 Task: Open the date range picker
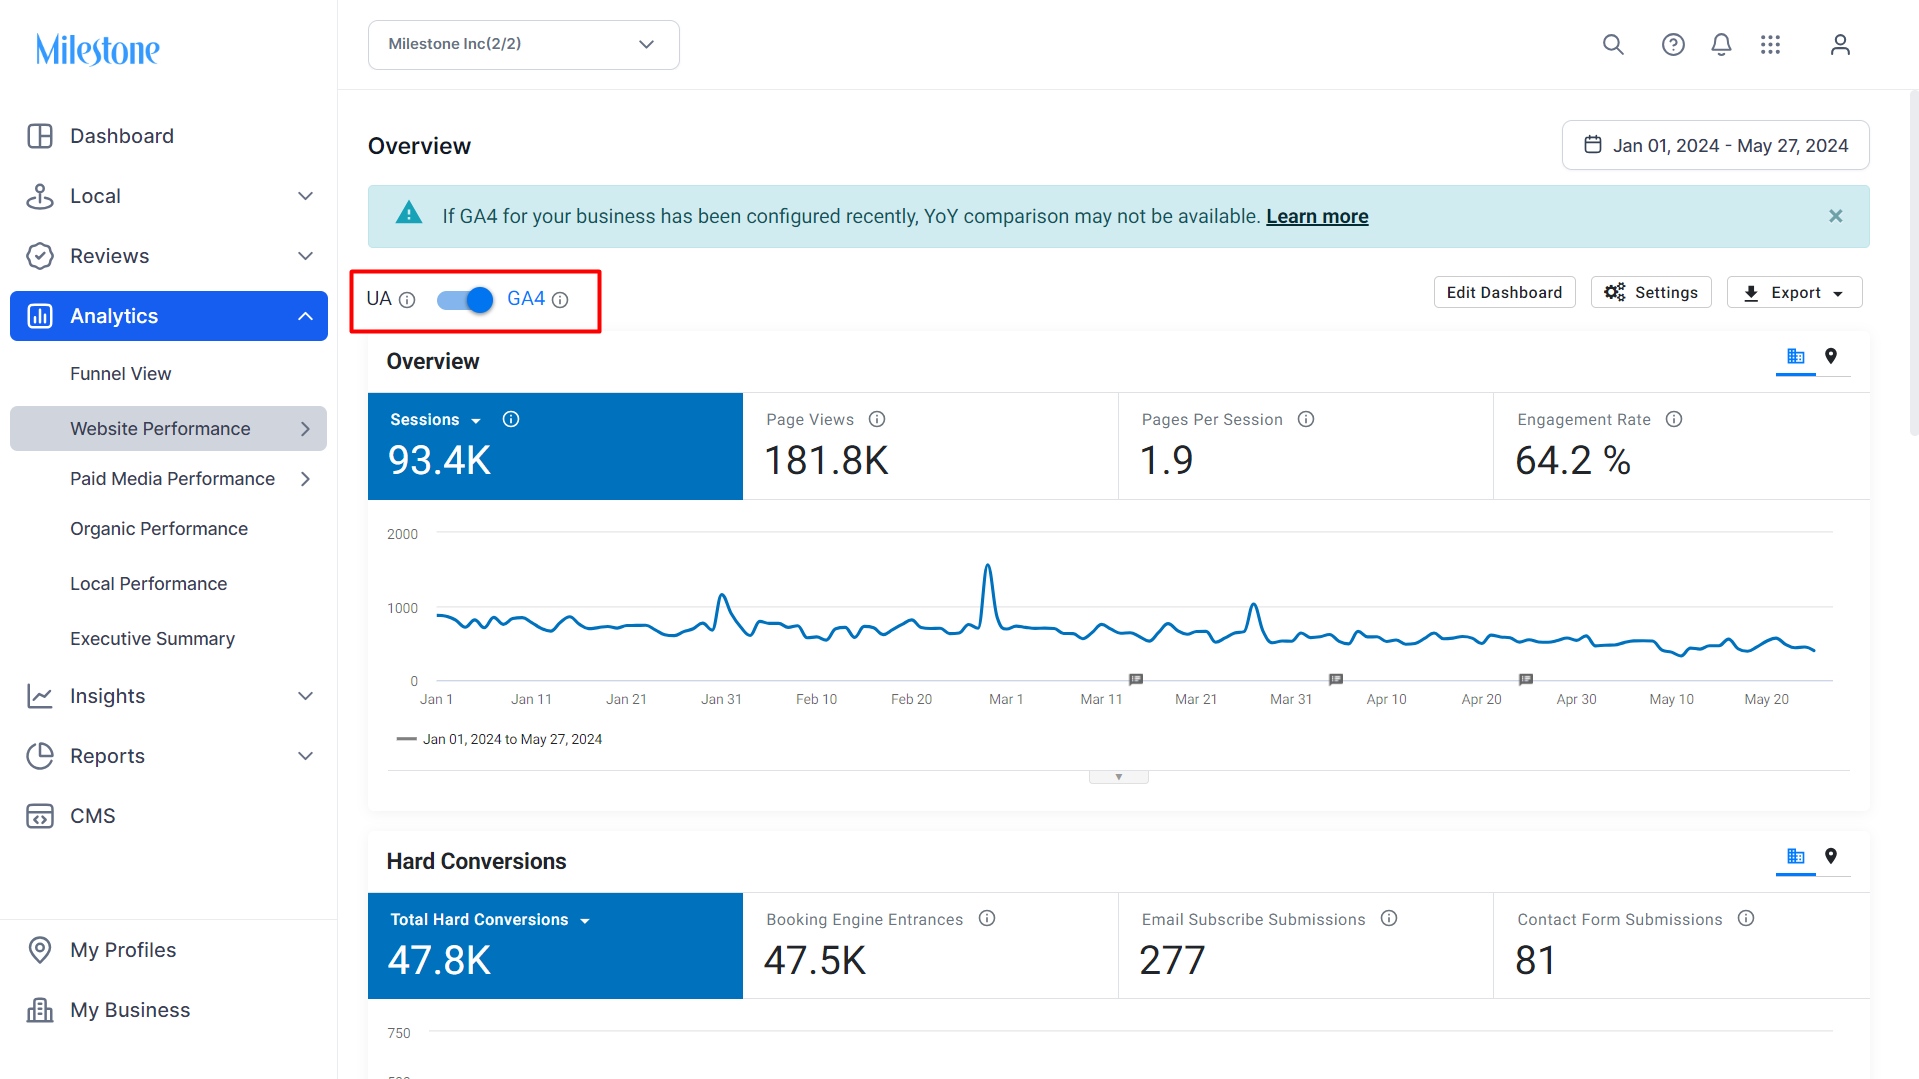click(x=1716, y=146)
